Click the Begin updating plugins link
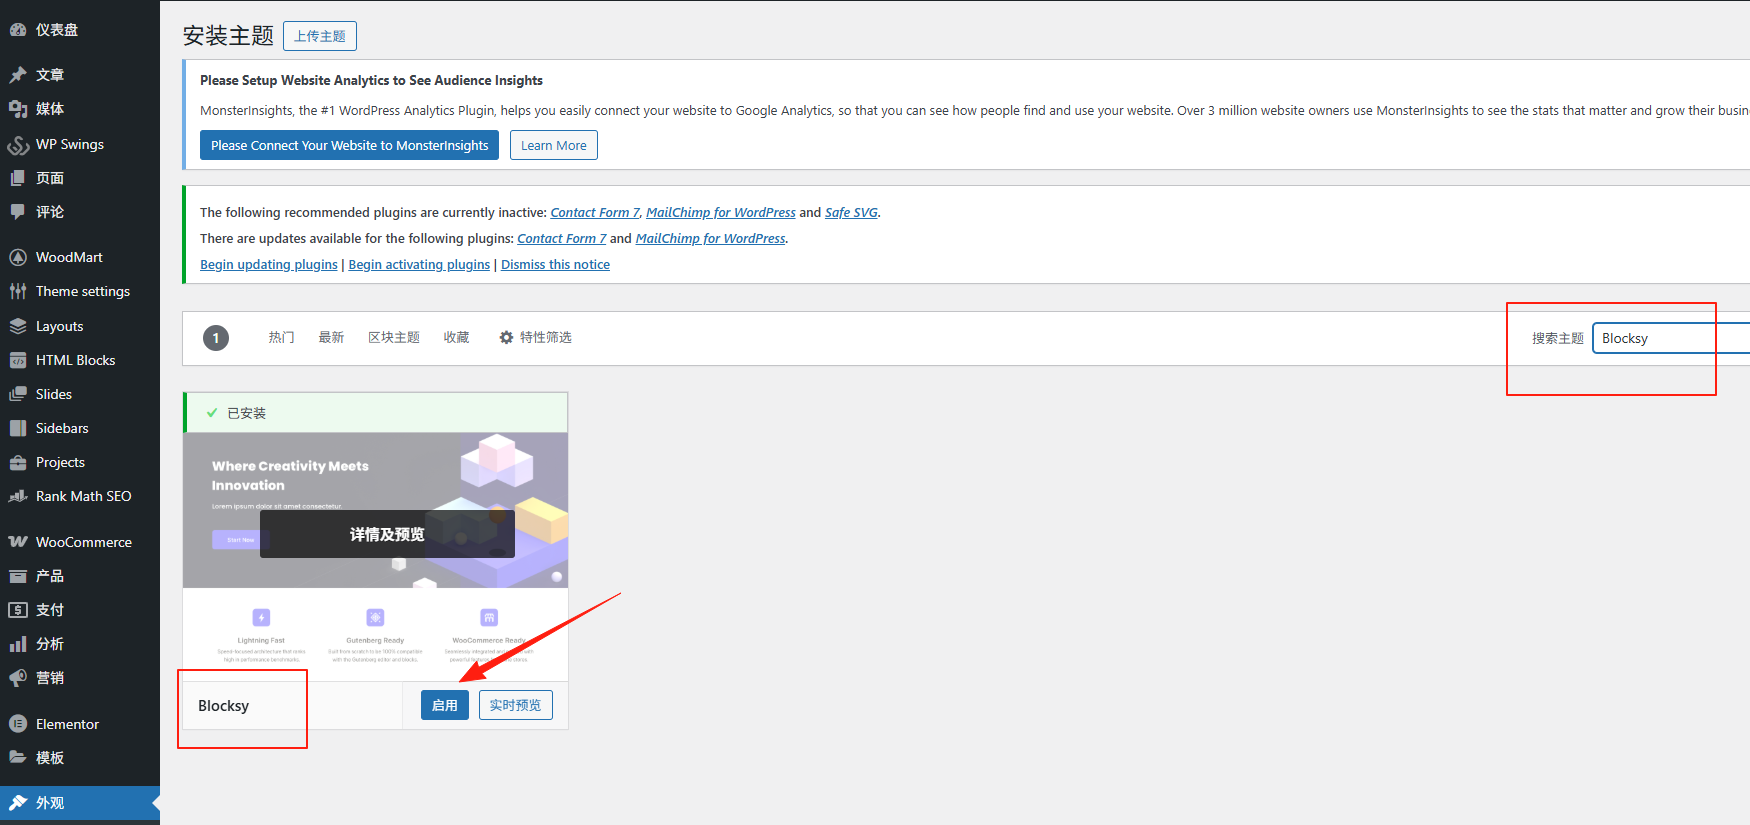Screen dimensions: 1750x825 [x=268, y=265]
